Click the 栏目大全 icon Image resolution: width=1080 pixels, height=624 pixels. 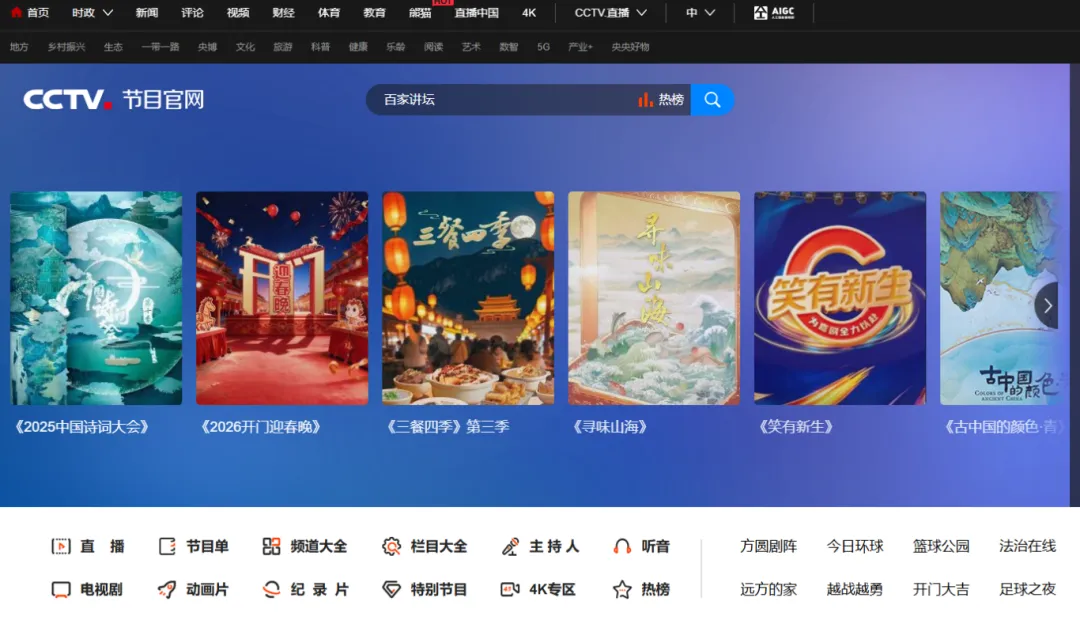391,546
